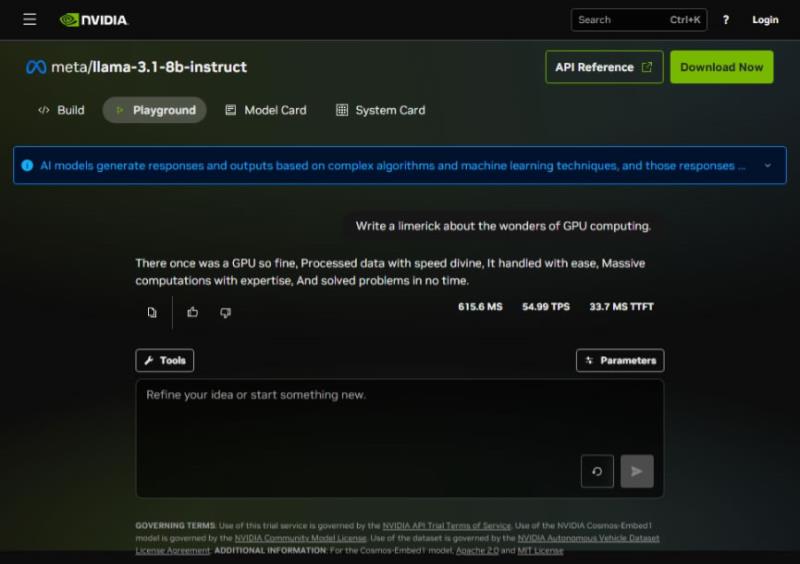Copy the response with the copy icon
Viewport: 800px width, 564px height.
tap(152, 312)
